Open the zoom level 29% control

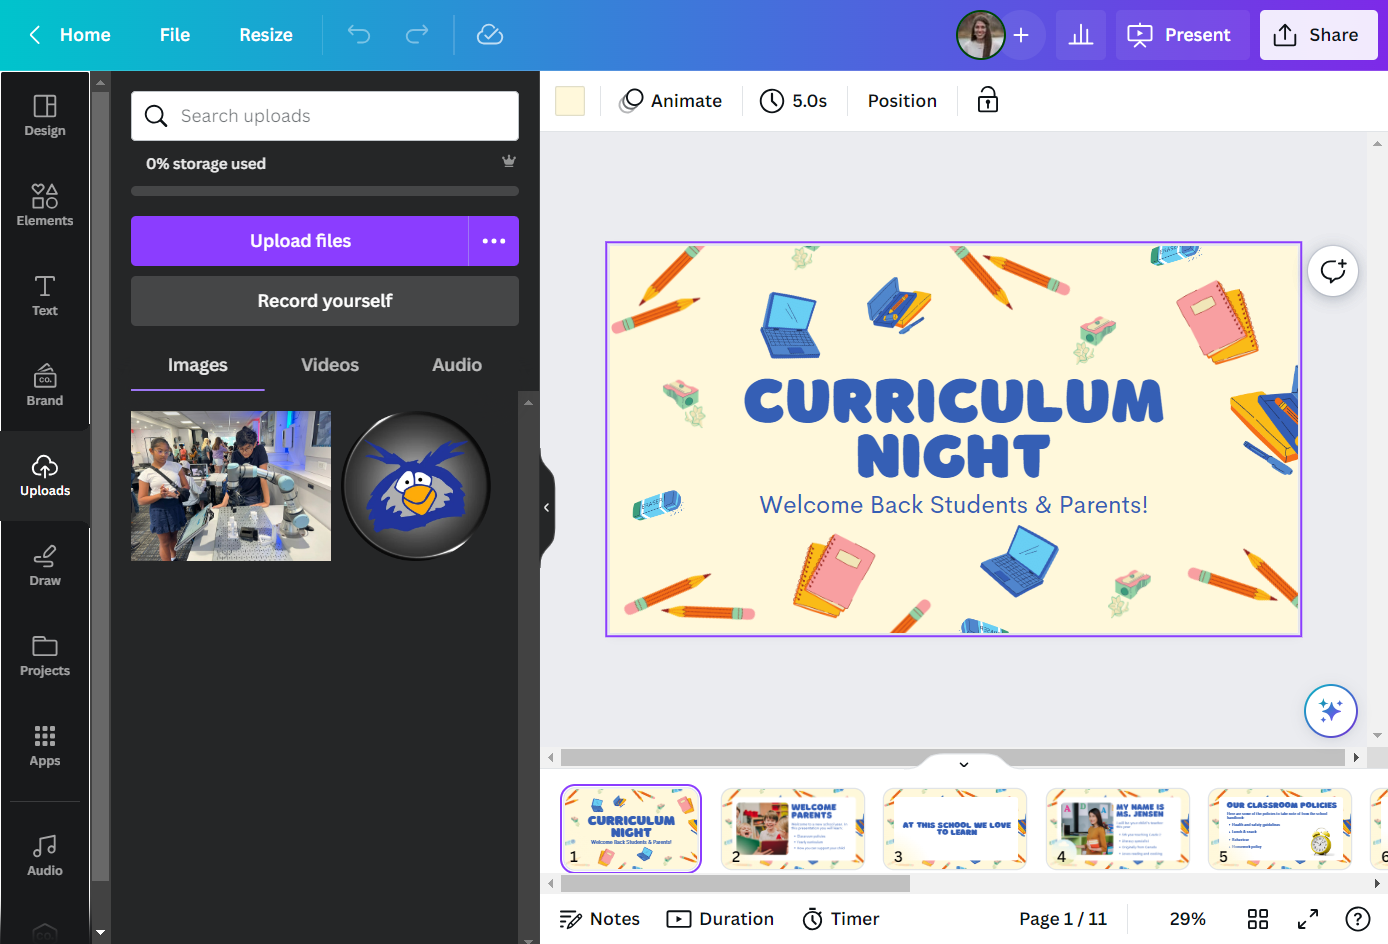1187,919
